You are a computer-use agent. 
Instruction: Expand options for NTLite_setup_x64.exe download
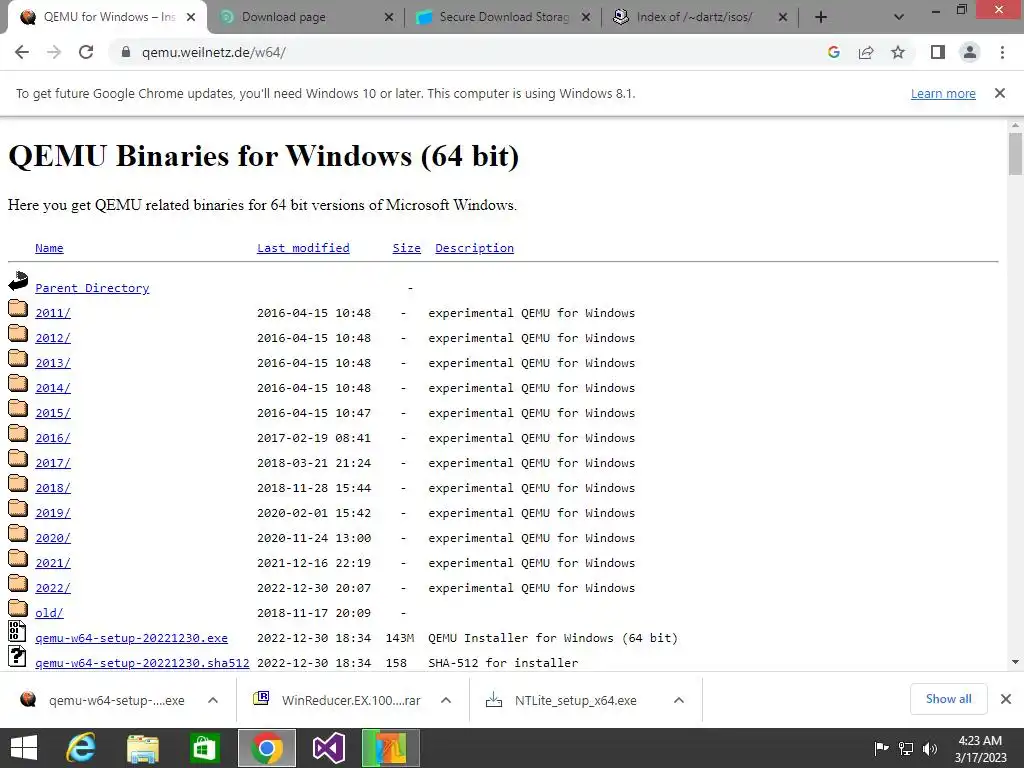tap(679, 700)
